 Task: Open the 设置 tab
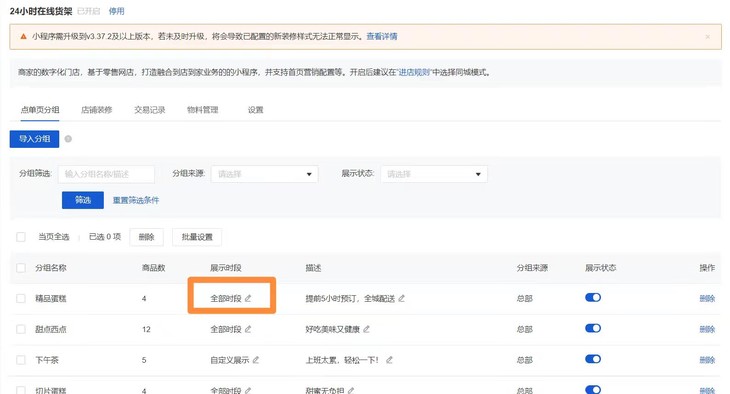pos(255,110)
